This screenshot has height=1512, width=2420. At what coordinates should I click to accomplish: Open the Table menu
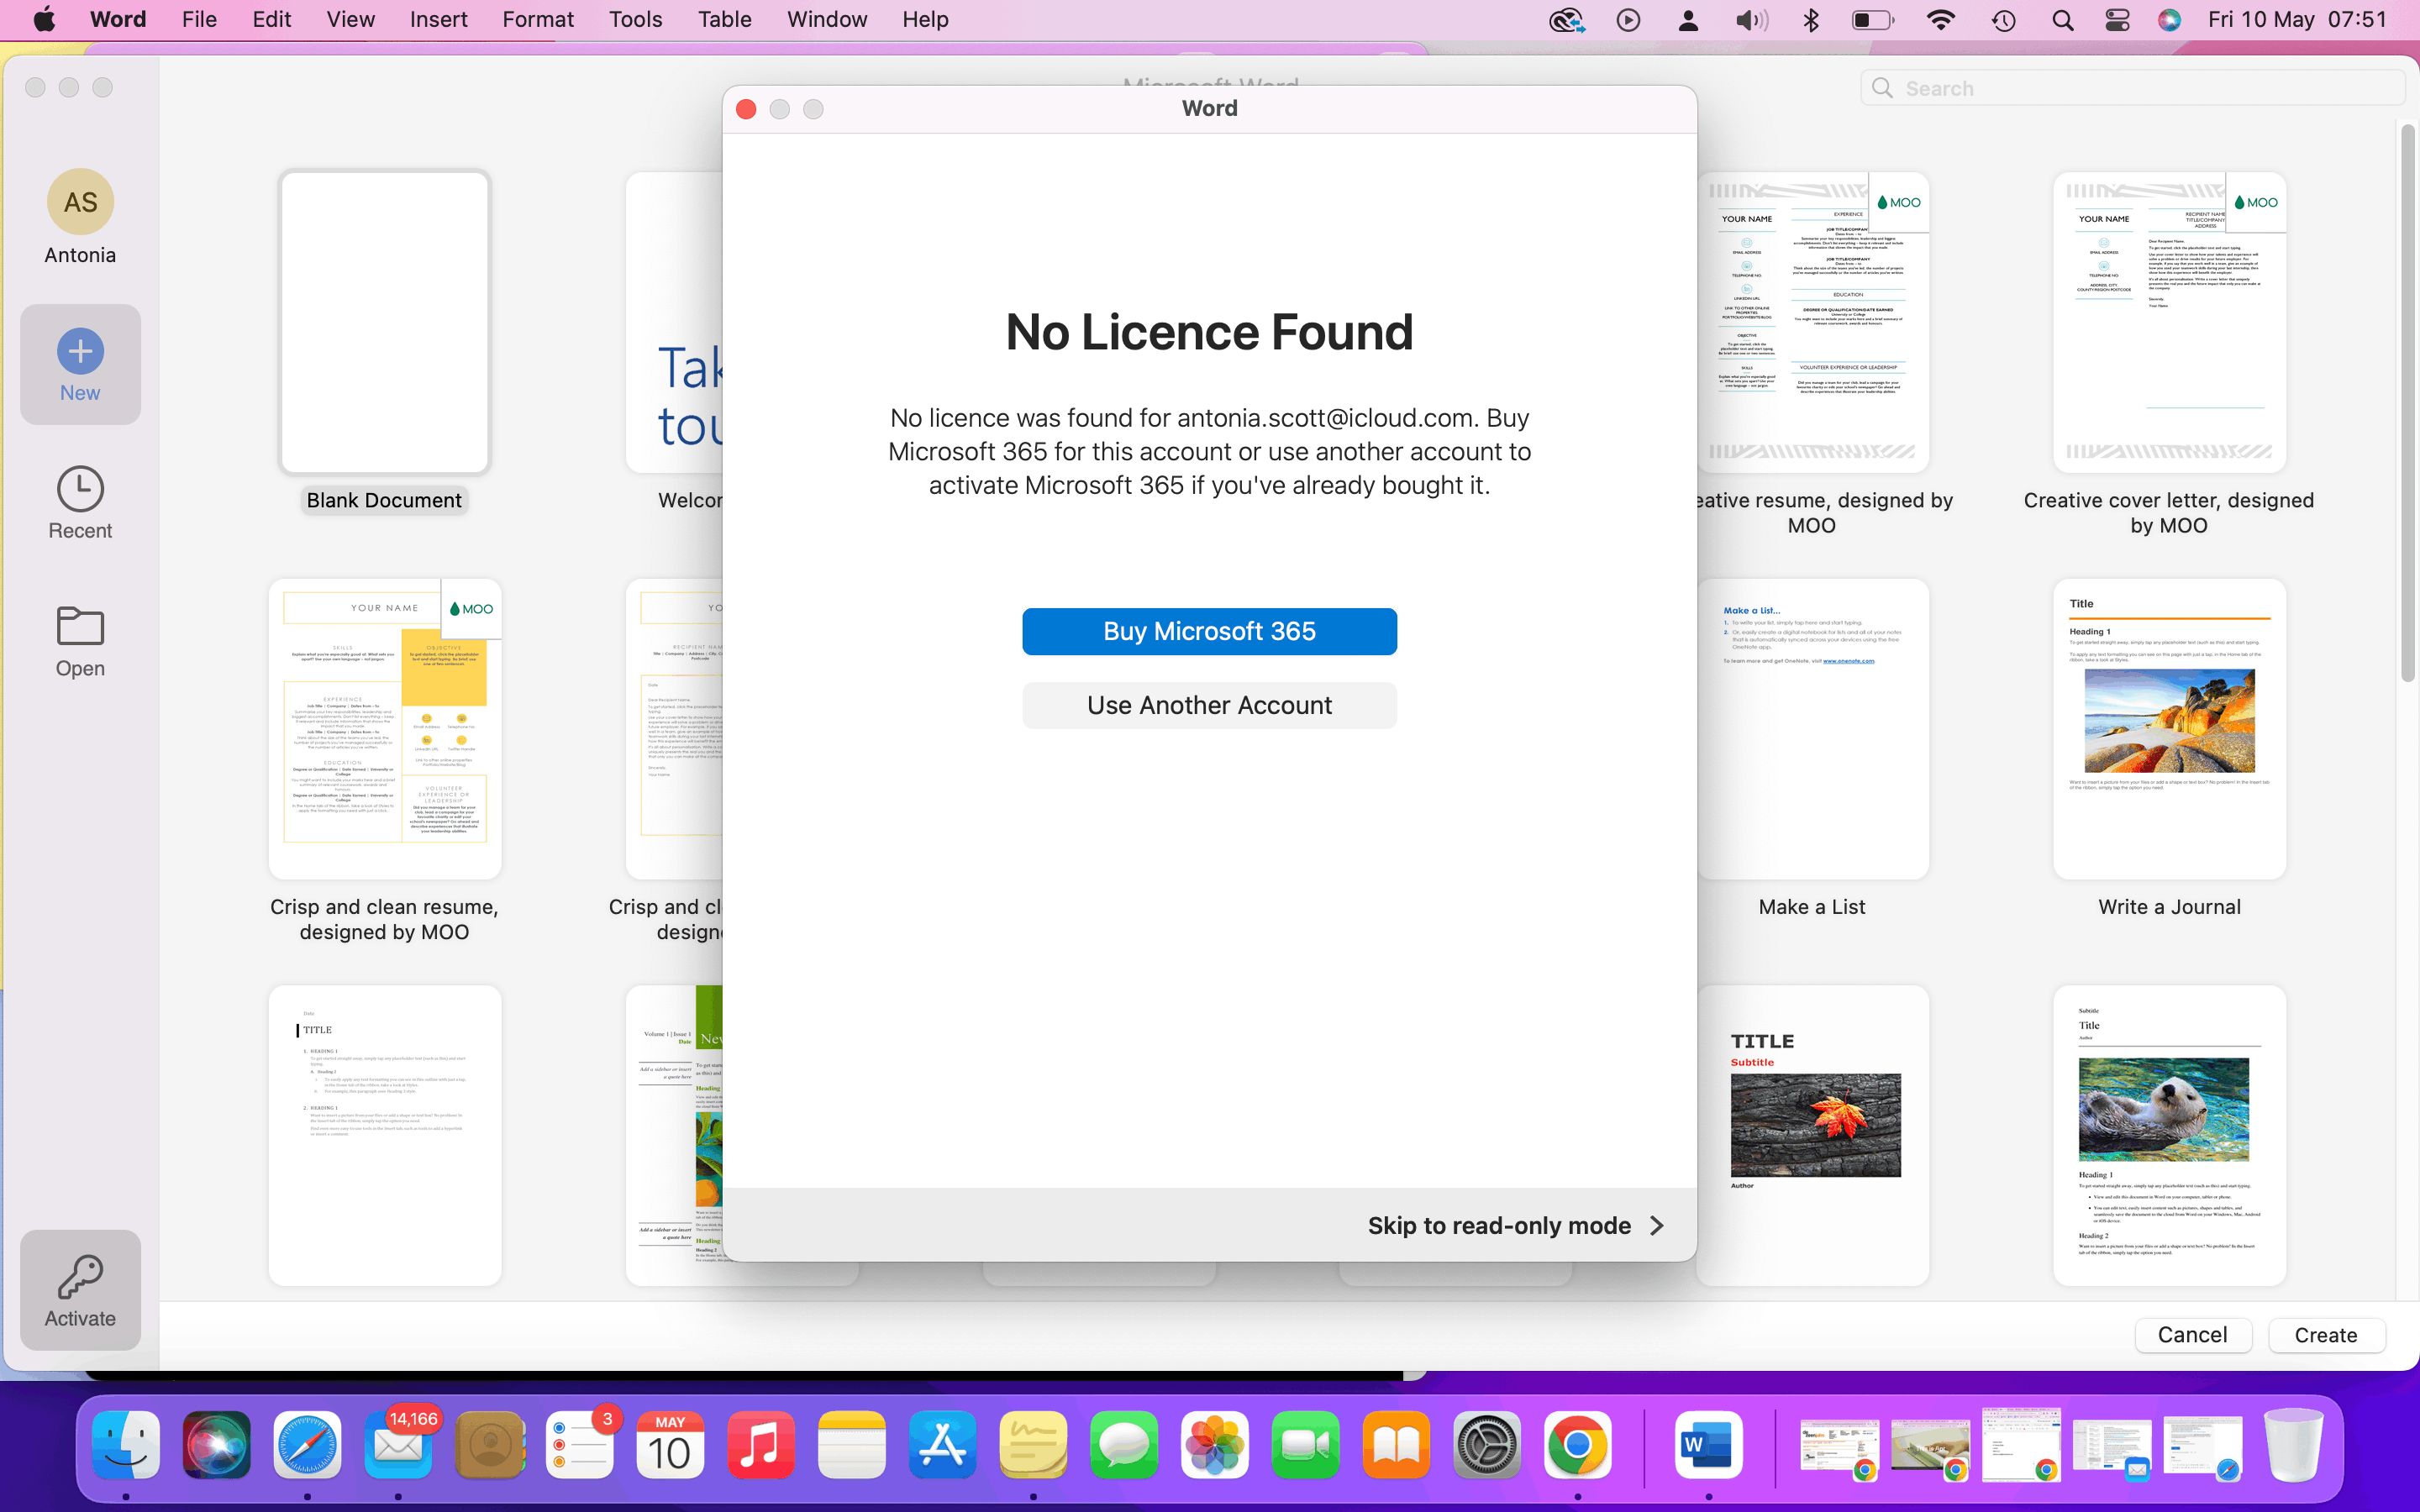(x=724, y=20)
